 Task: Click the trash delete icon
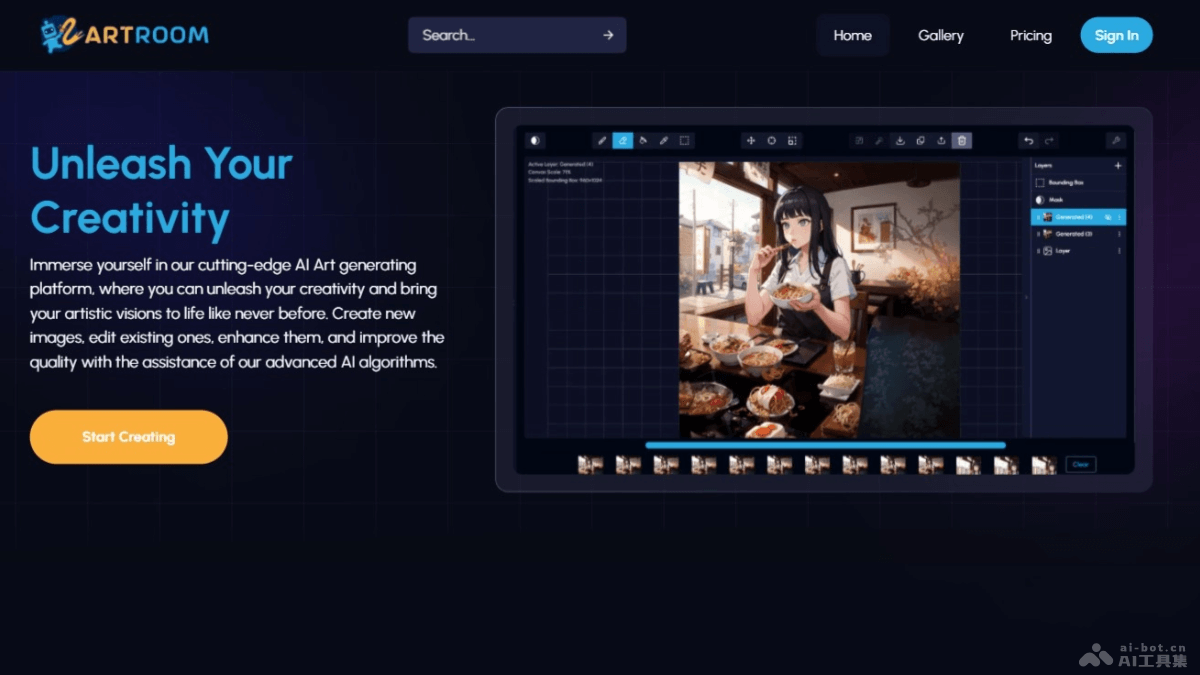click(961, 141)
